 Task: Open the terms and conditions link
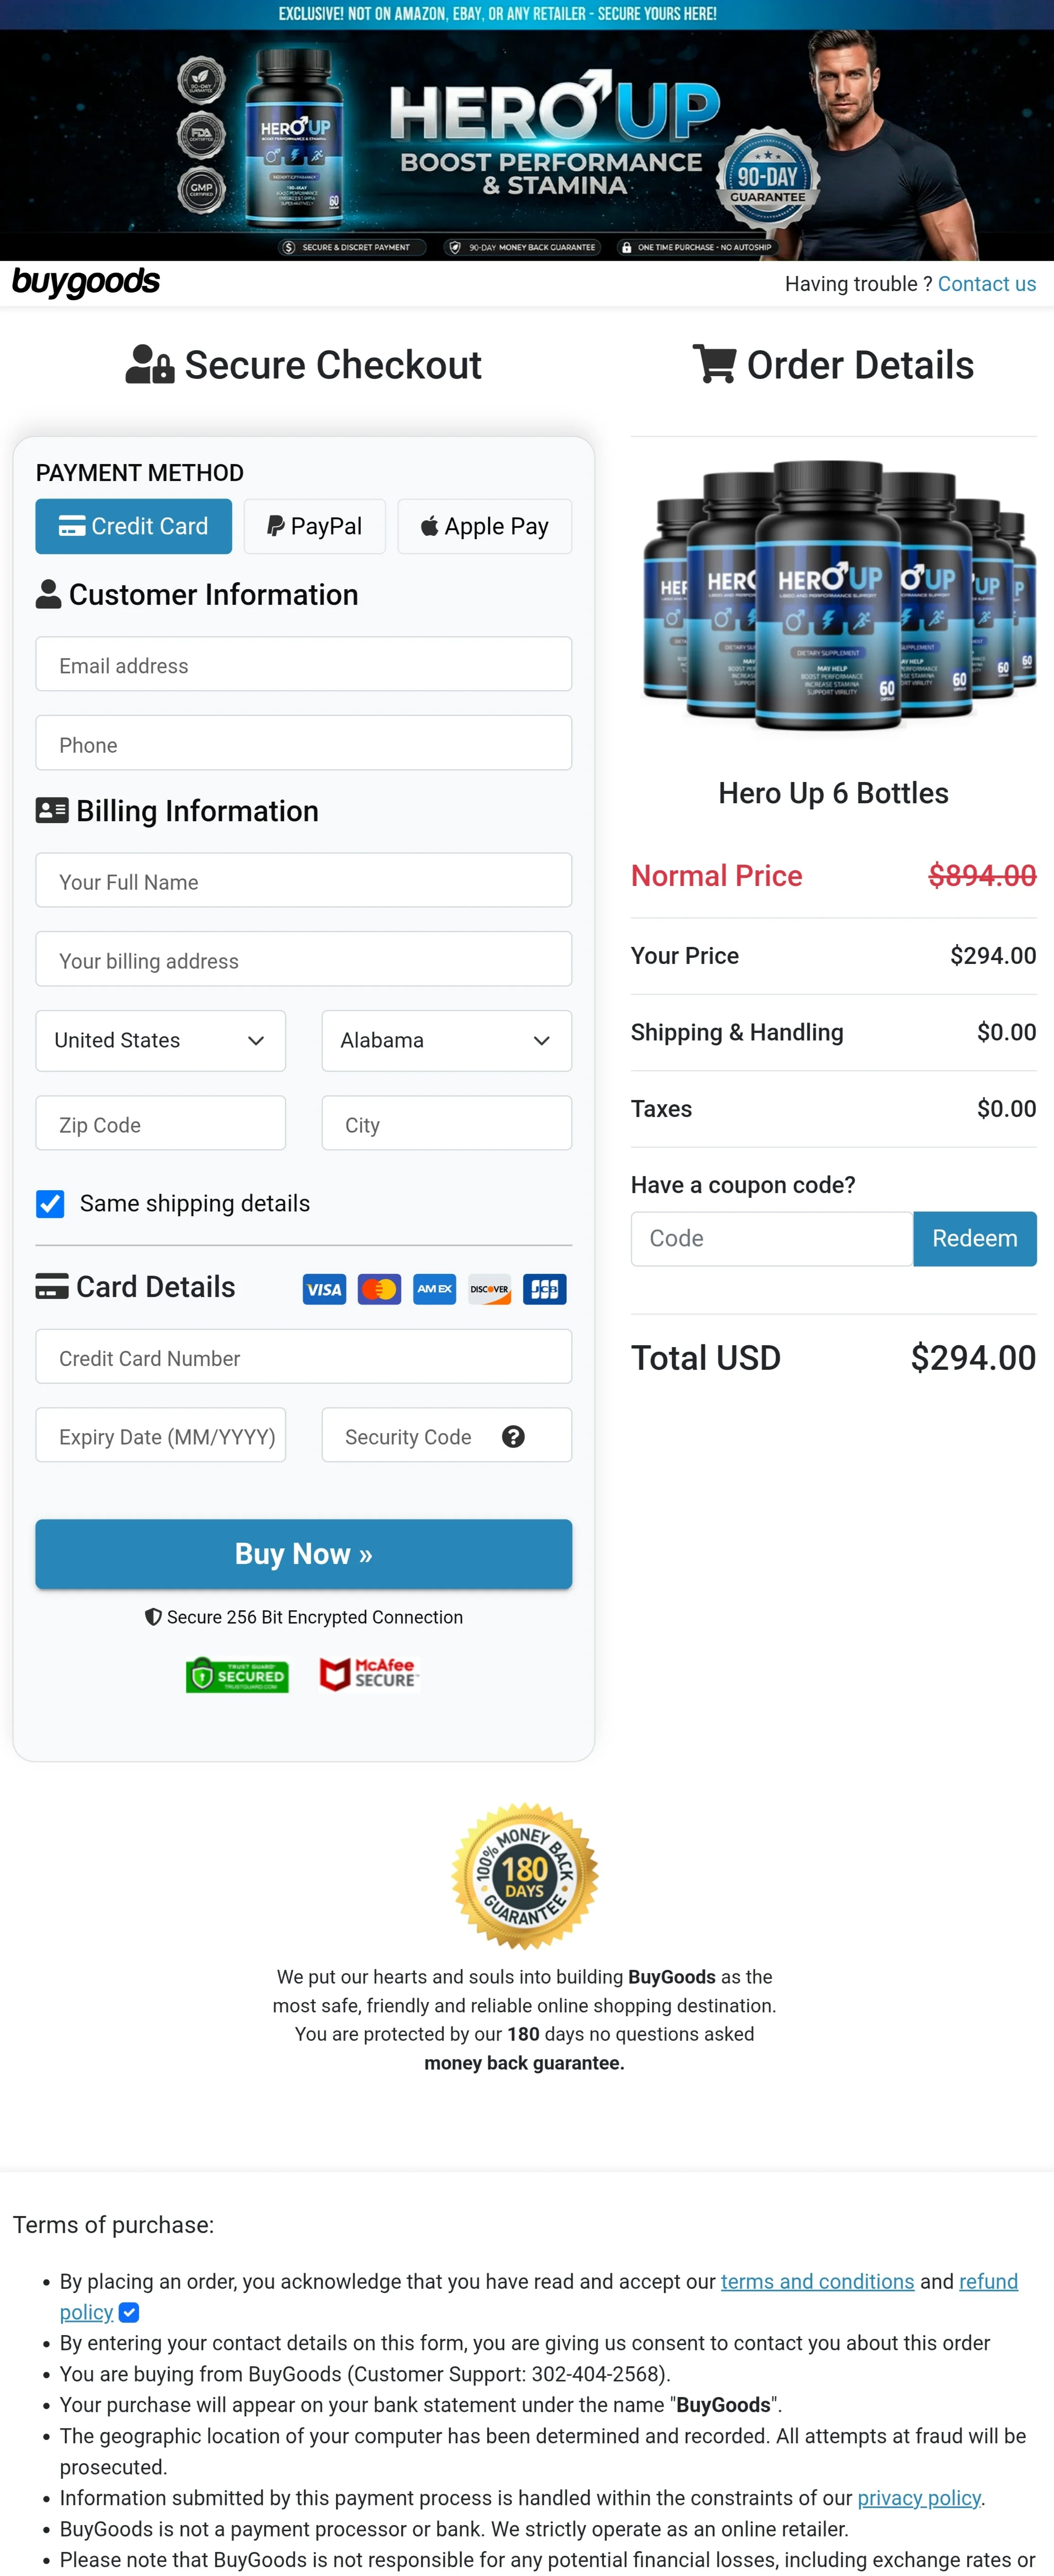pos(817,2281)
